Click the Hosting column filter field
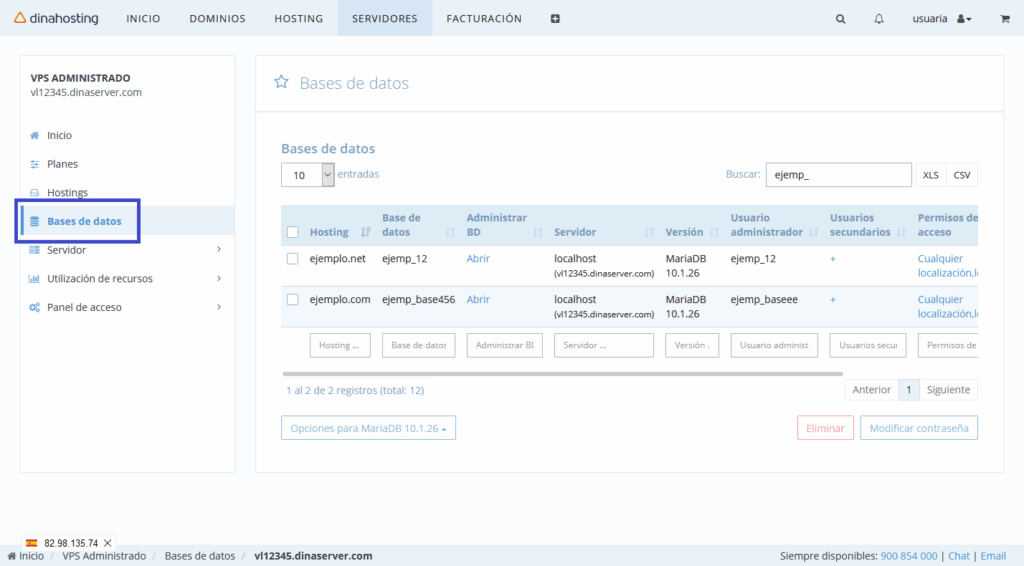 (340, 345)
